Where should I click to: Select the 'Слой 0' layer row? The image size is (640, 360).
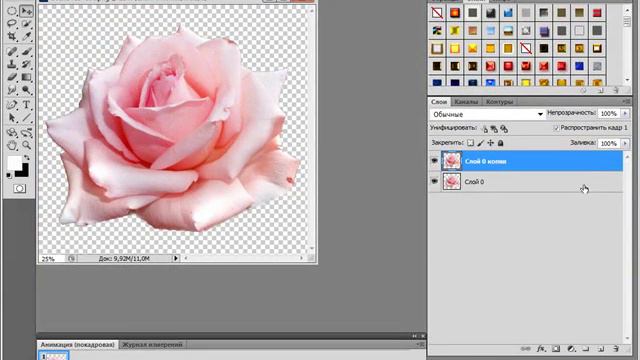526,182
